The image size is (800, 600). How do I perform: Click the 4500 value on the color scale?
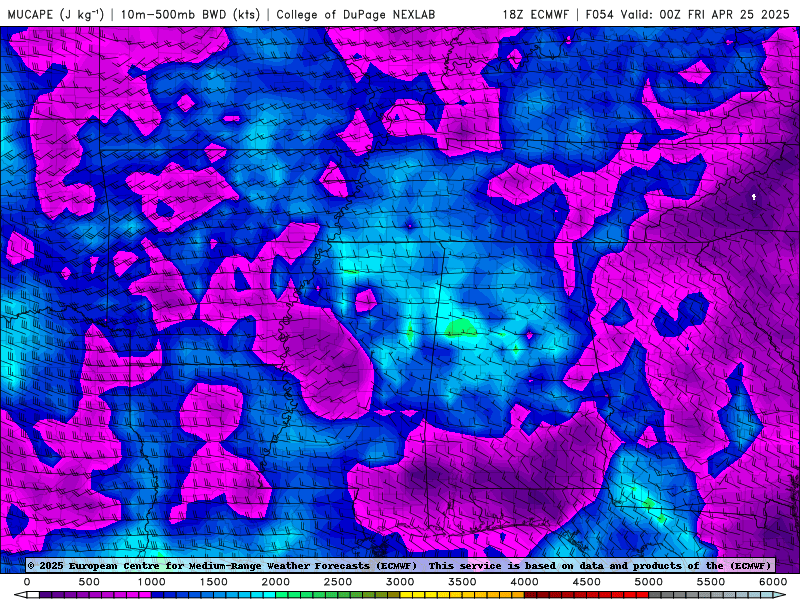586,582
